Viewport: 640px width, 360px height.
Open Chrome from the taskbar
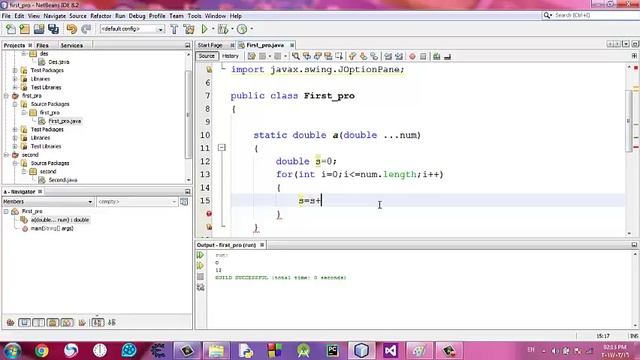pyautogui.click(x=41, y=351)
